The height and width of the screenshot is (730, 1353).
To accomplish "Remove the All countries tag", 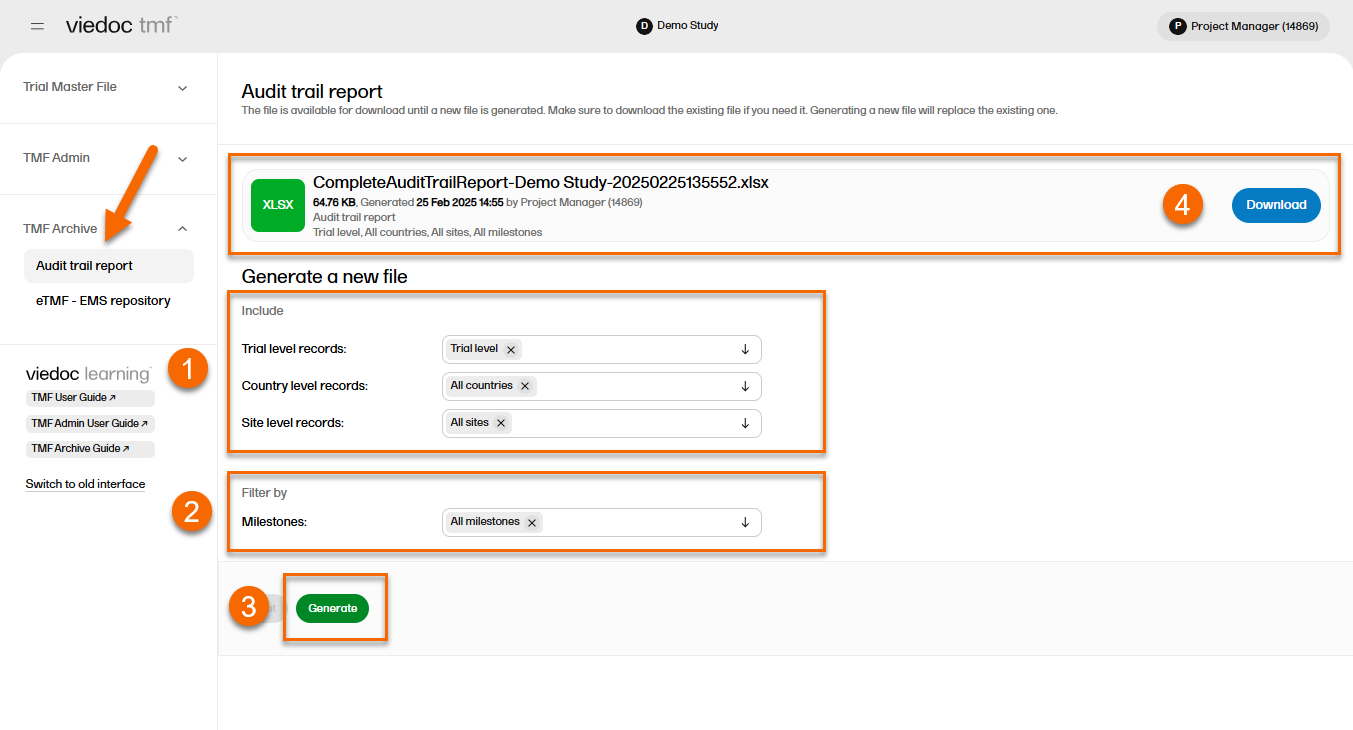I will [x=525, y=386].
